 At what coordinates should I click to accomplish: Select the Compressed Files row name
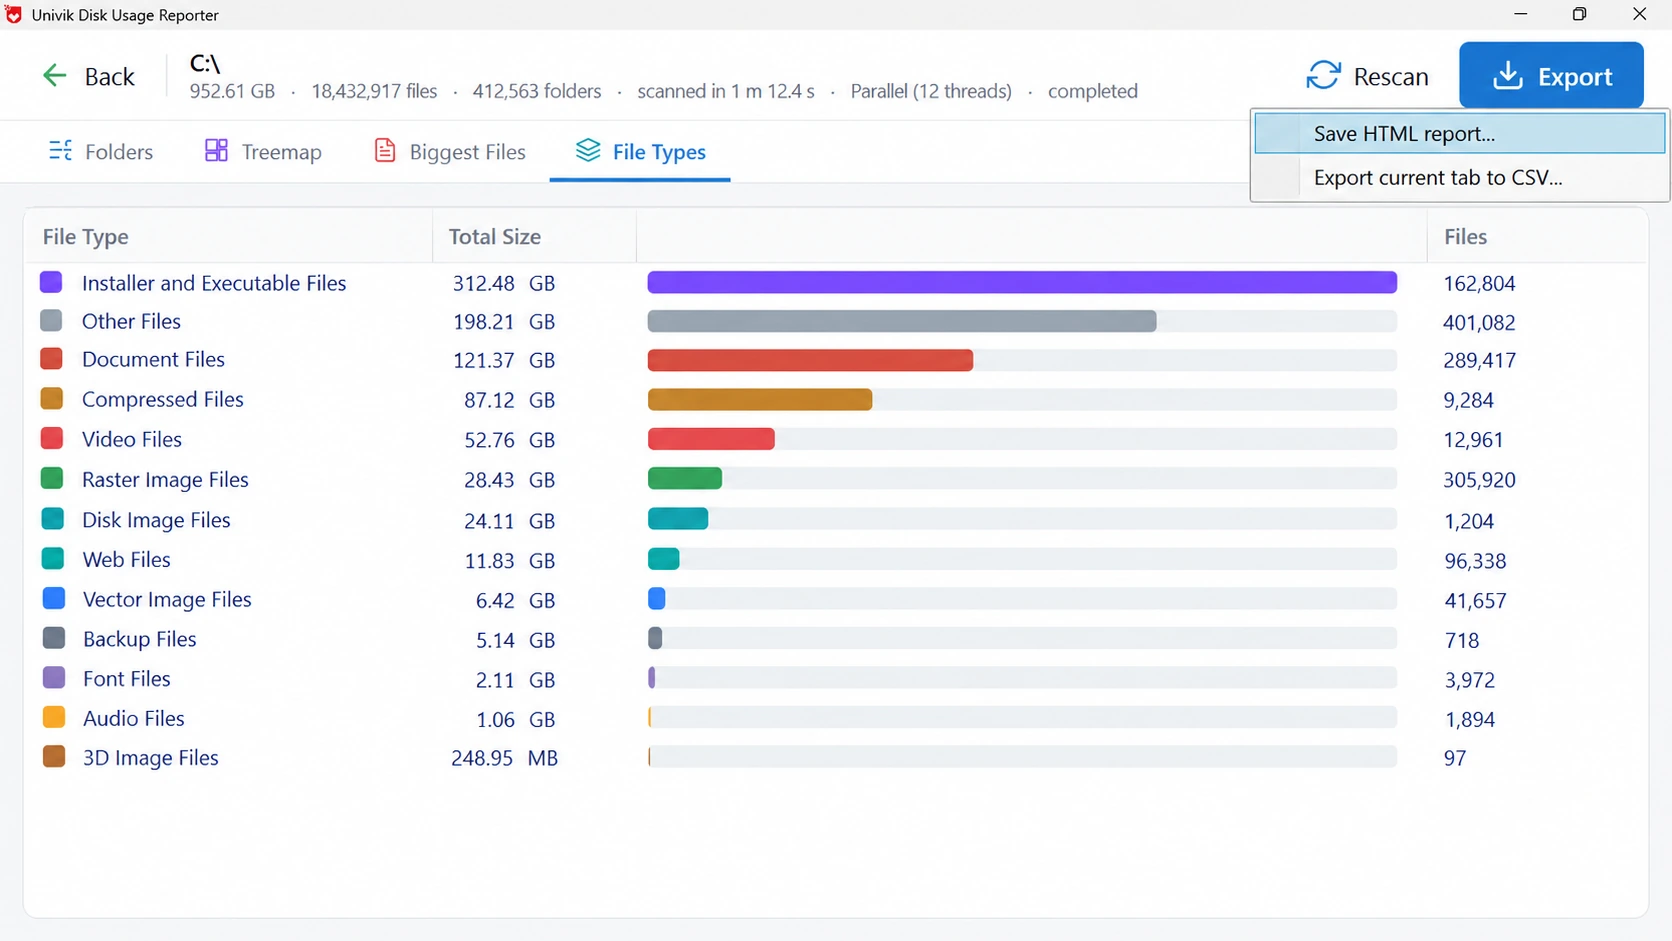coord(163,399)
